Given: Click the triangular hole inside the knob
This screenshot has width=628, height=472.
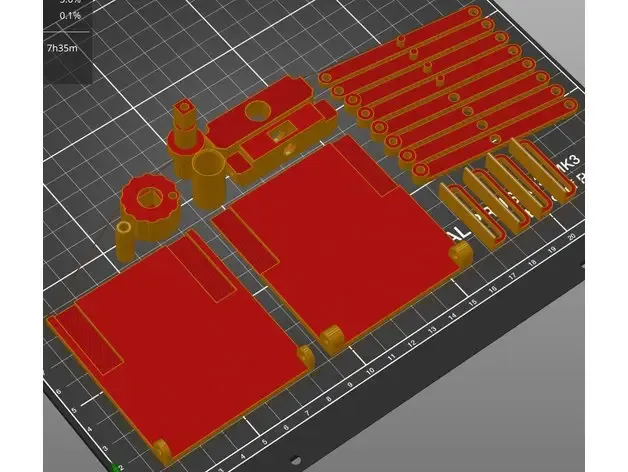Looking at the screenshot, I should (x=151, y=196).
